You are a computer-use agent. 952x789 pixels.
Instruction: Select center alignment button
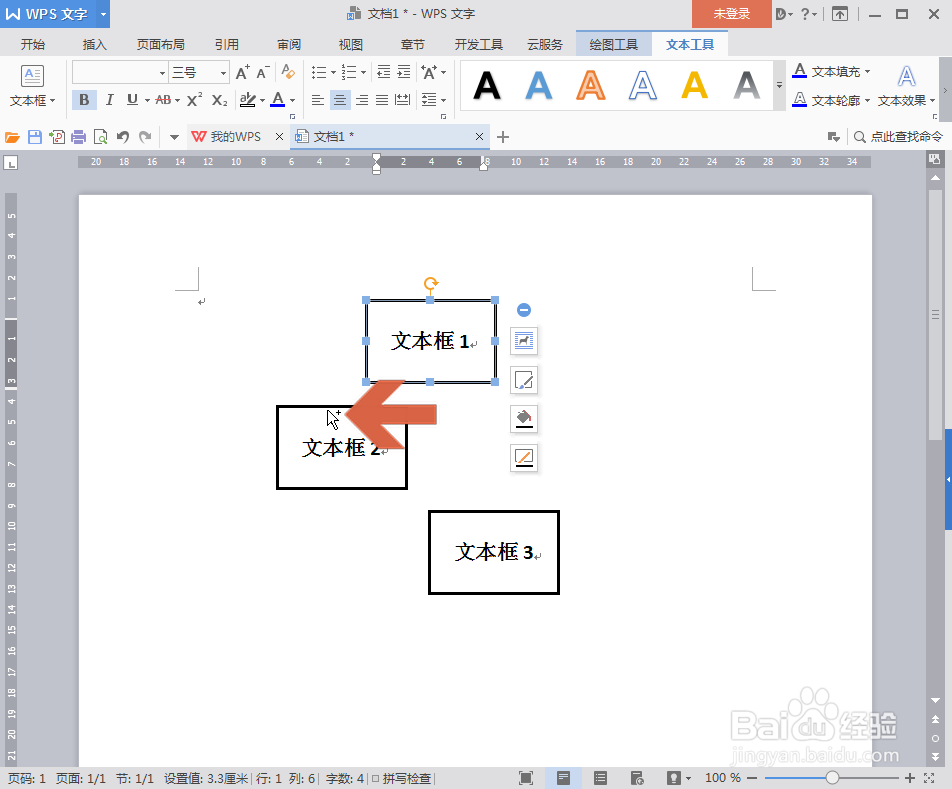[x=340, y=100]
